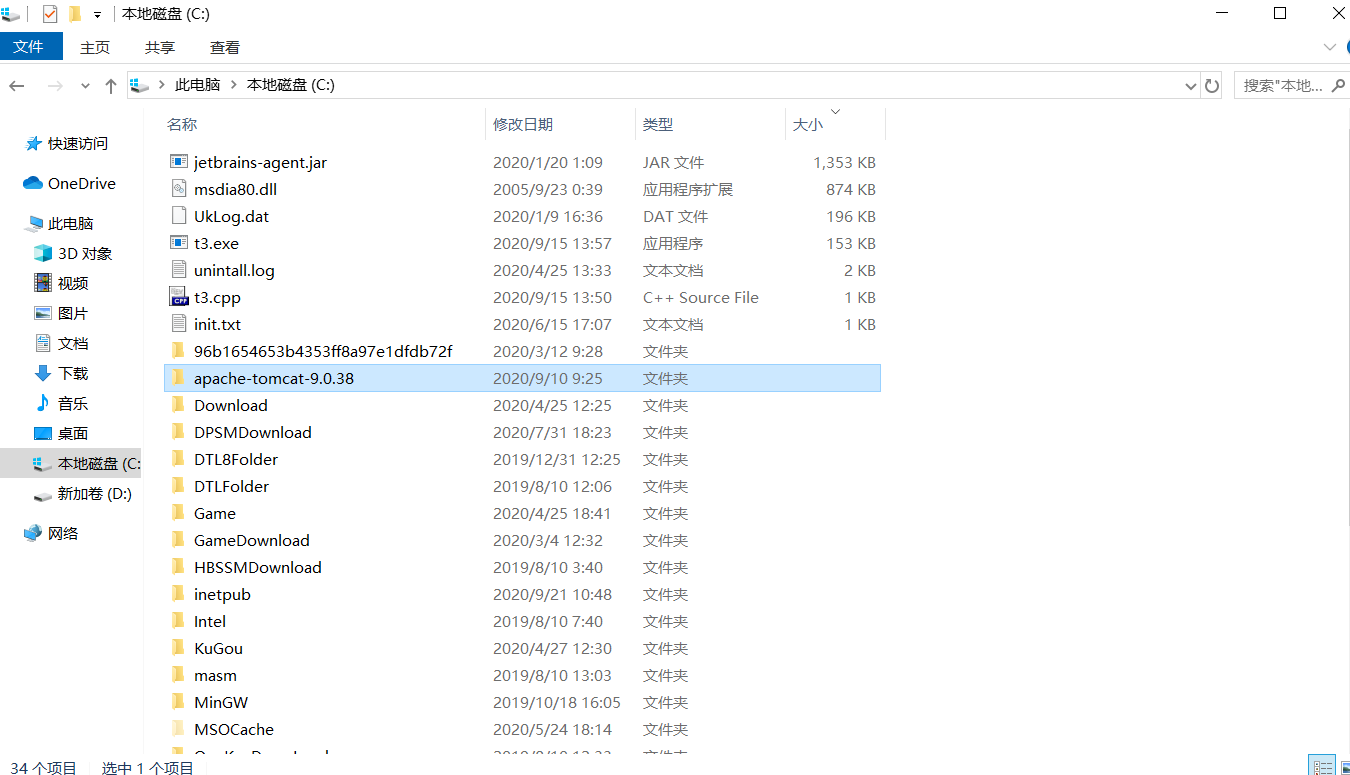Click the Properties icon in the quick access toolbar

click(x=50, y=14)
